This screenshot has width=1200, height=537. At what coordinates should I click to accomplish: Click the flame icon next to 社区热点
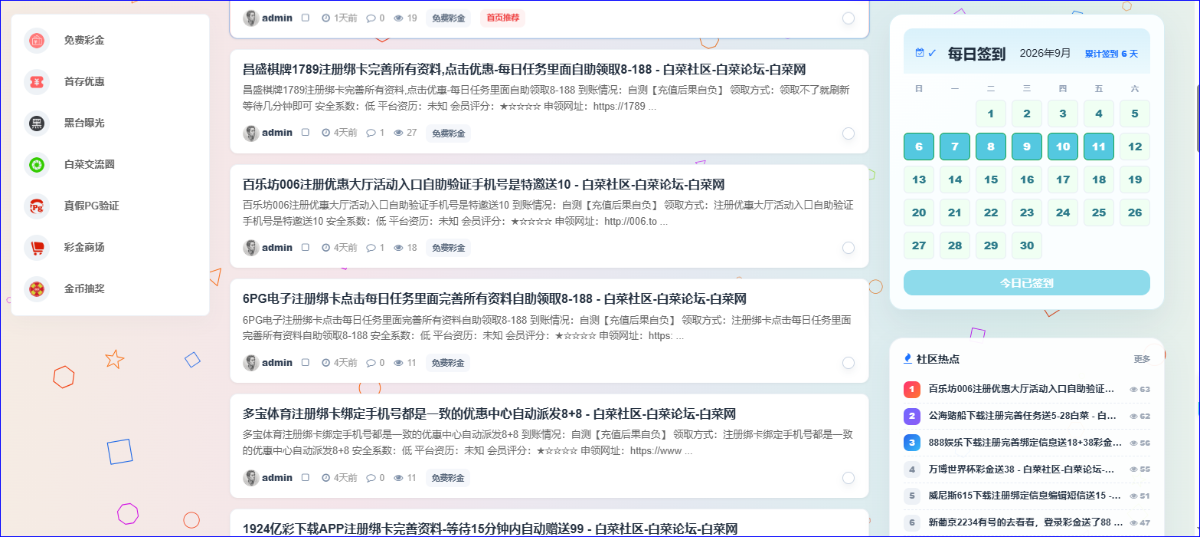908,358
